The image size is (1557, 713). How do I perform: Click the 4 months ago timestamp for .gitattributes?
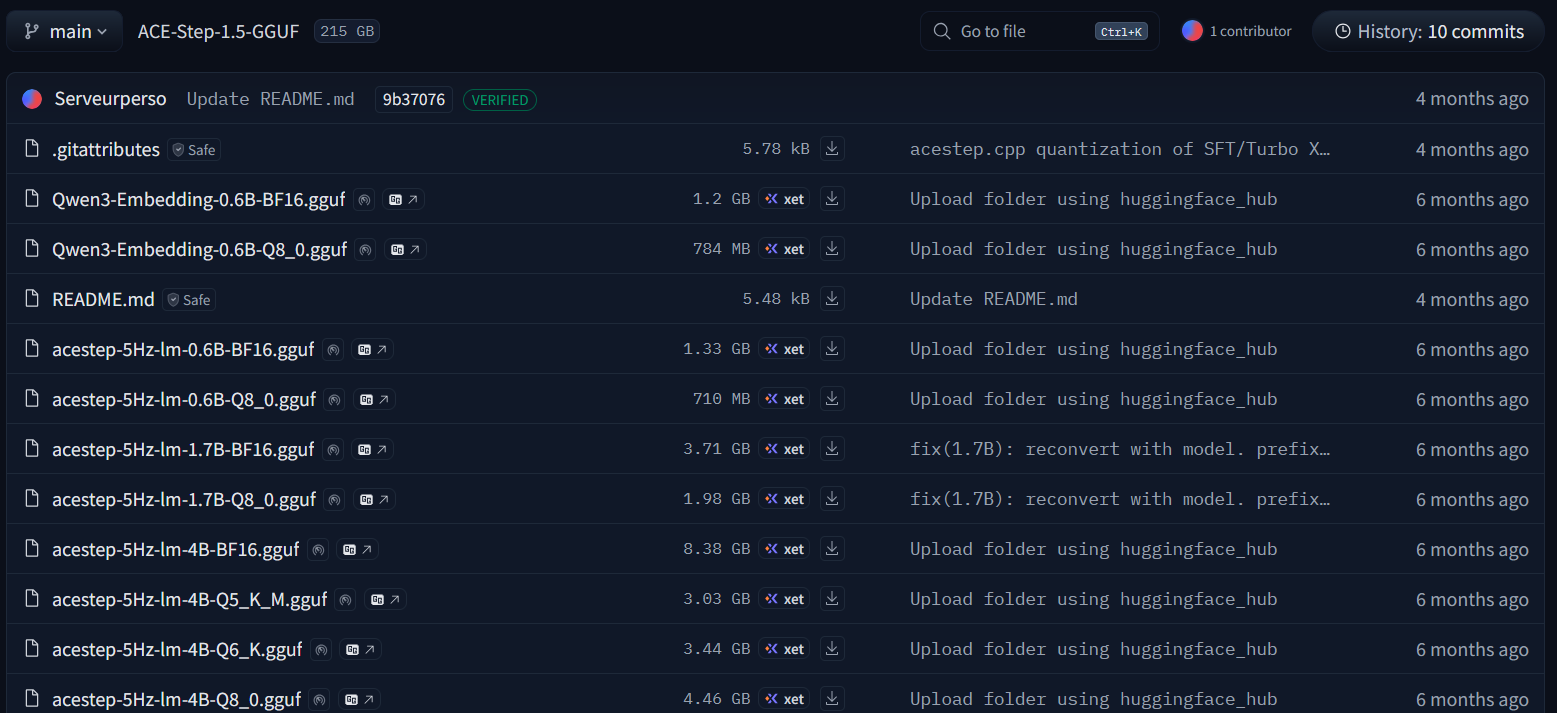(1472, 149)
